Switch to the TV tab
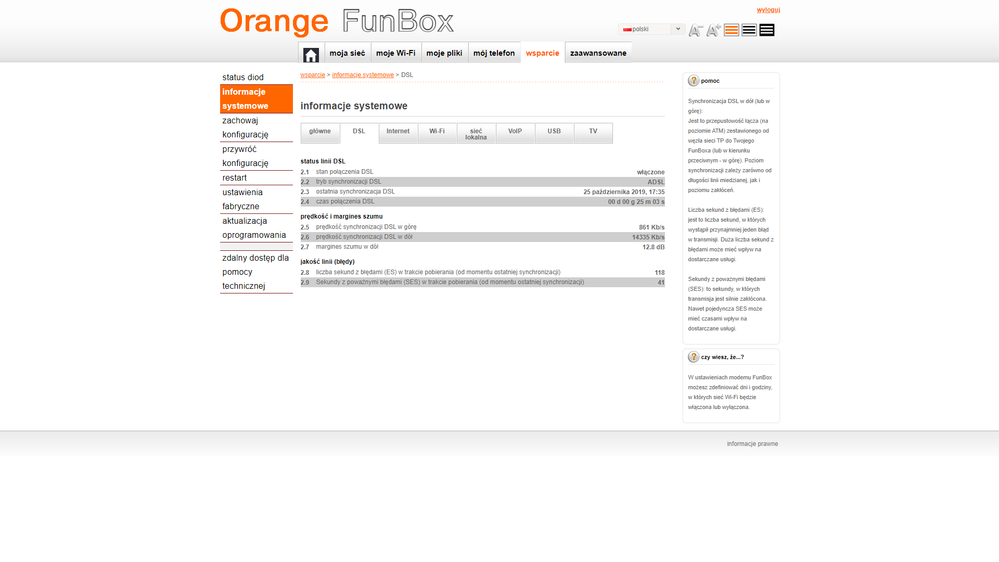The width and height of the screenshot is (999, 562). point(593,133)
